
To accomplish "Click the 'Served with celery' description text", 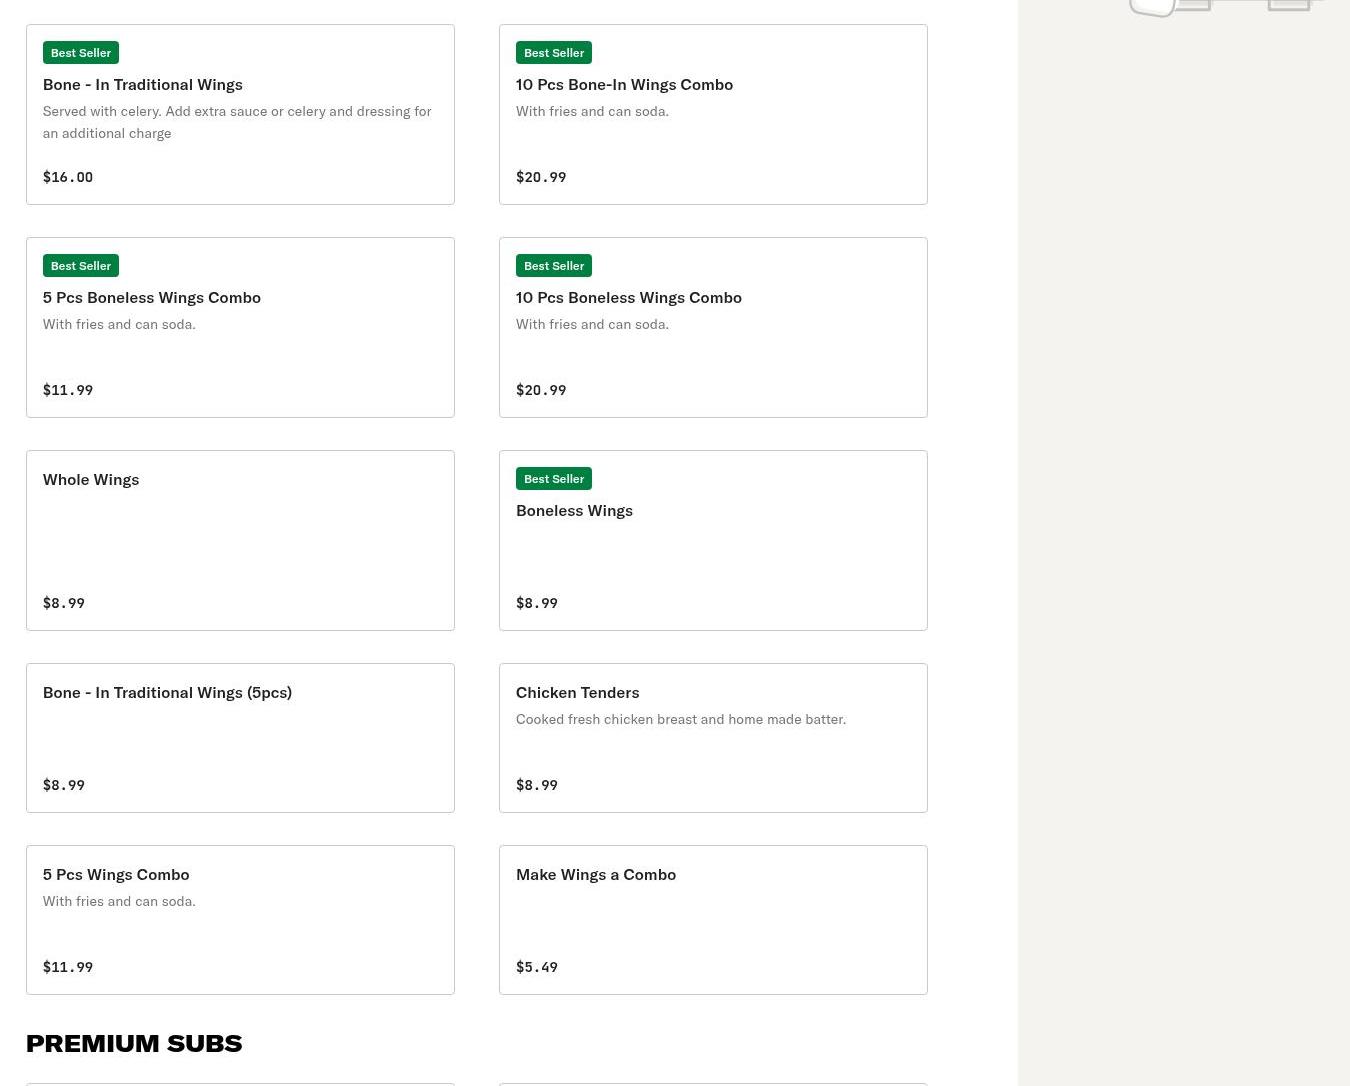I will [x=237, y=122].
